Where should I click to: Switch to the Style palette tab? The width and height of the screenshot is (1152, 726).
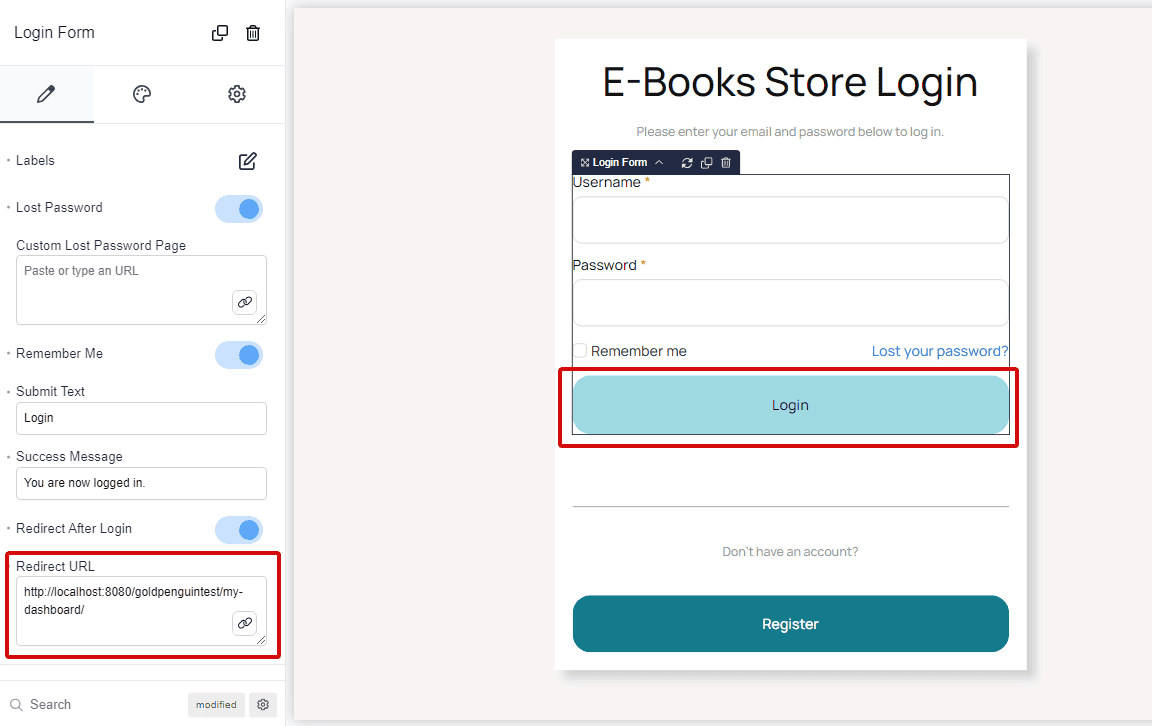point(142,94)
